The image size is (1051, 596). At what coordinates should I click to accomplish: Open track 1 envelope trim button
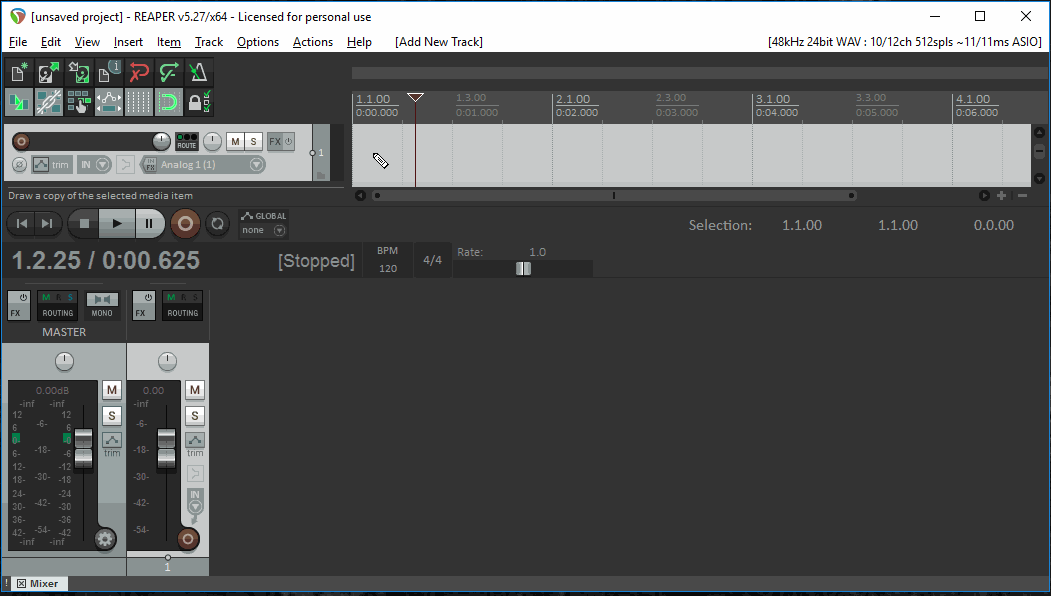click(51, 165)
